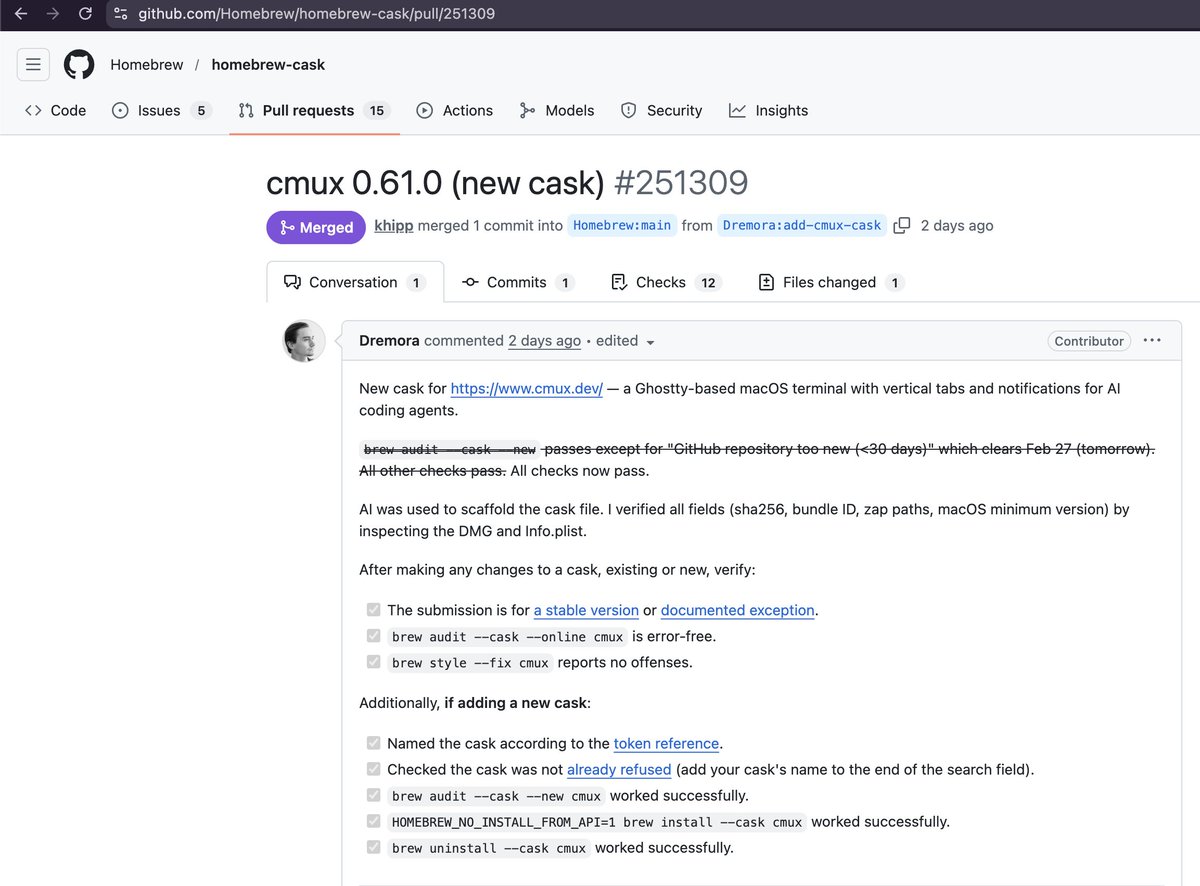Open the hamburger navigation menu
This screenshot has height=886, width=1200.
[33, 65]
